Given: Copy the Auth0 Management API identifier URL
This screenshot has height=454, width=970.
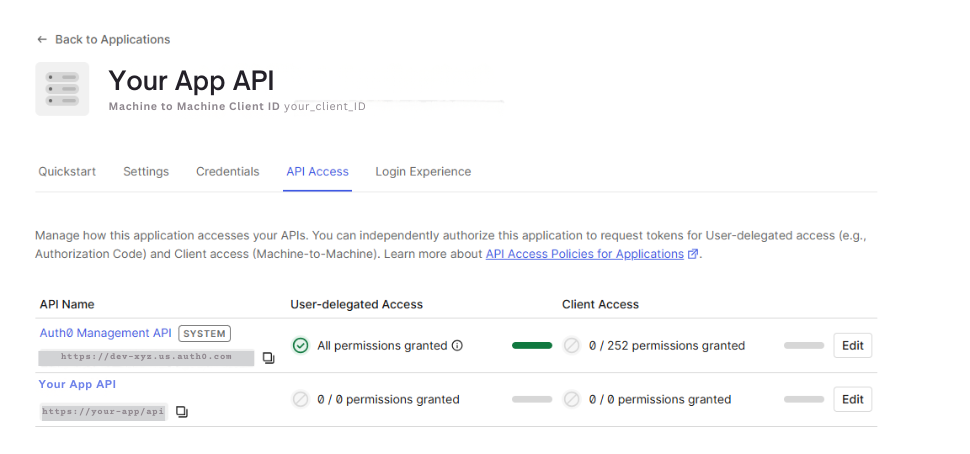Looking at the screenshot, I should [268, 358].
